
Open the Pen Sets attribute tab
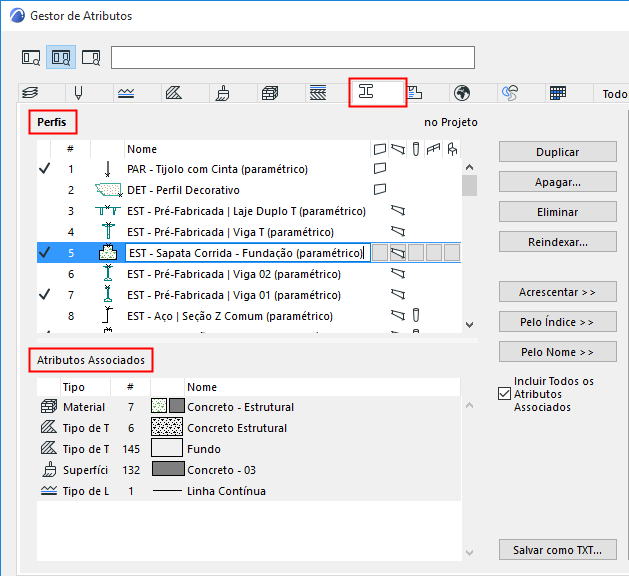coord(79,93)
